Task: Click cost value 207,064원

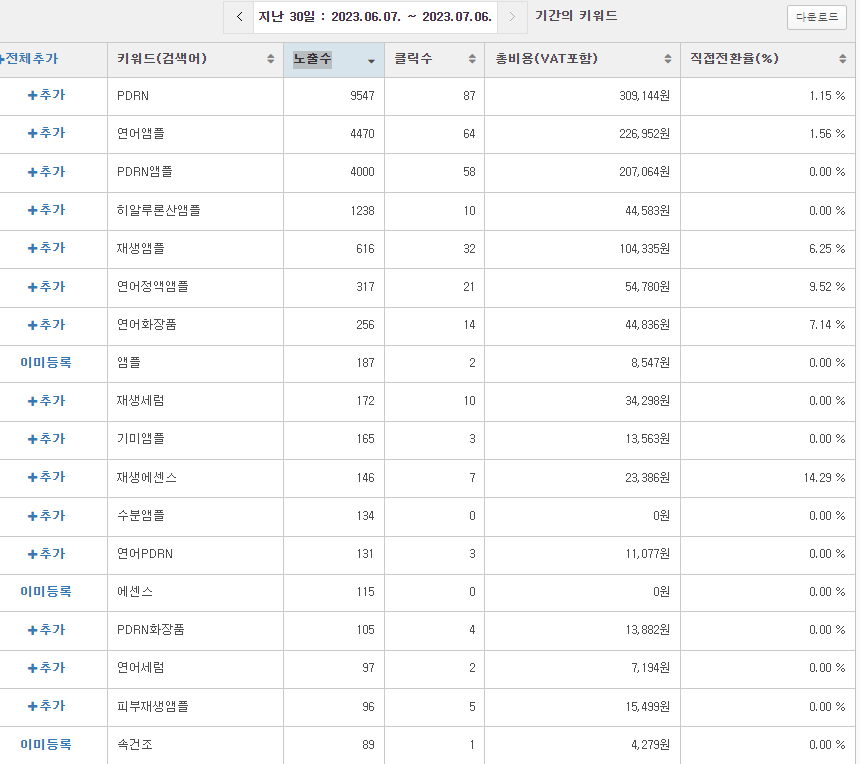Action: (644, 172)
